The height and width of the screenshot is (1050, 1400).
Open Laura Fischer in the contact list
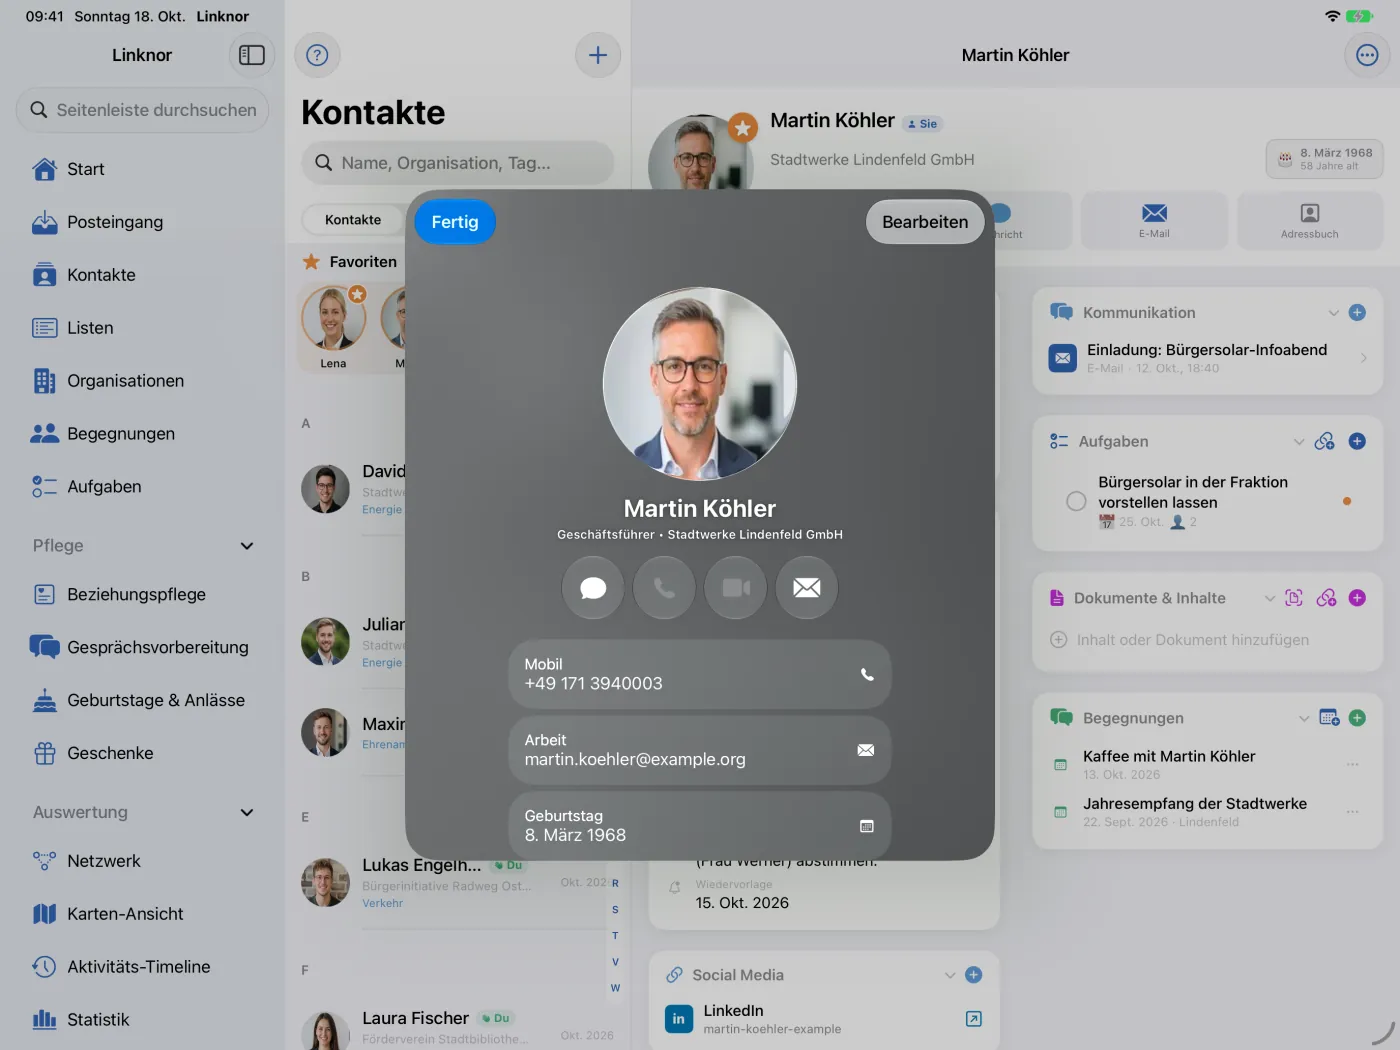(458, 1027)
